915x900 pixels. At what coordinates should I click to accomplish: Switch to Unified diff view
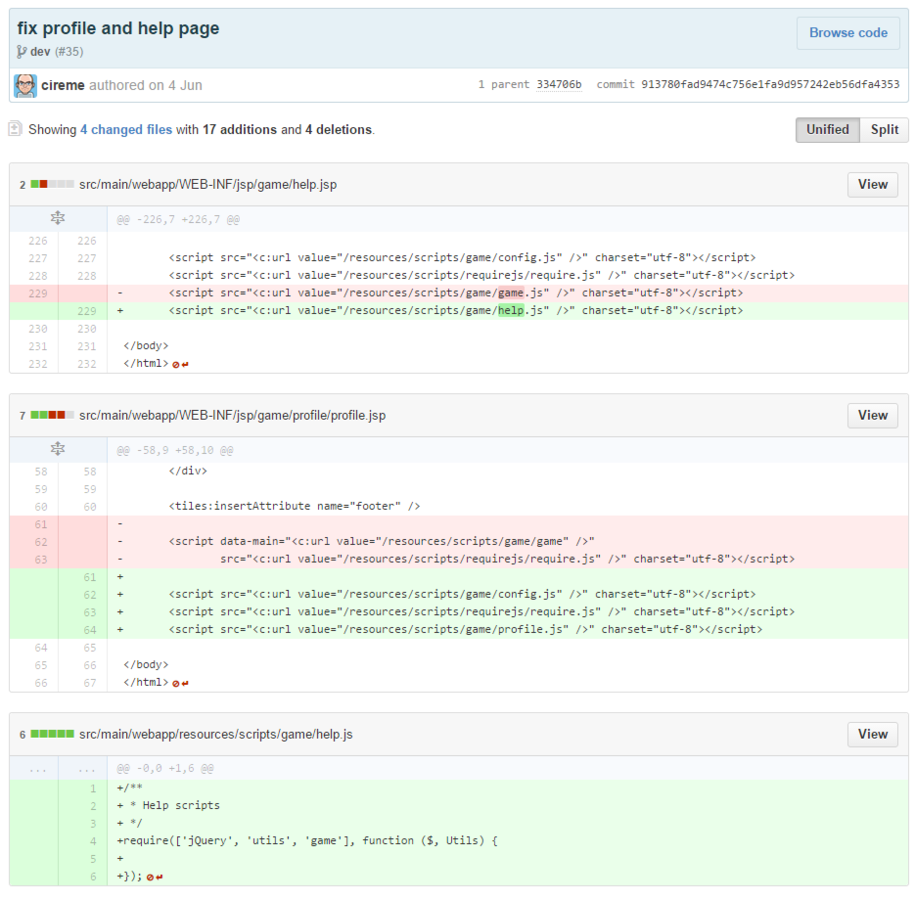[x=827, y=130]
